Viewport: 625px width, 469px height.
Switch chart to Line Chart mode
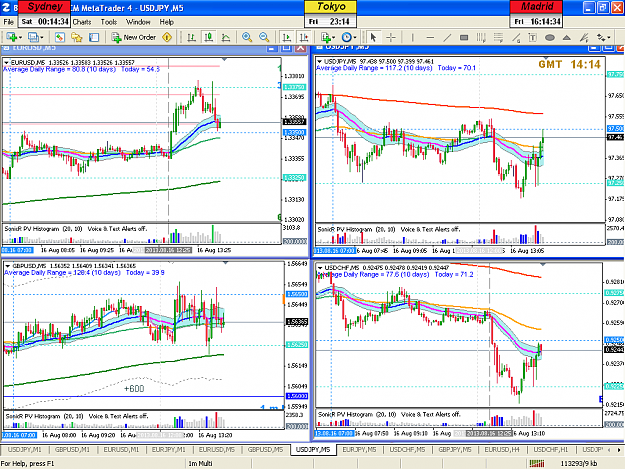(226, 37)
